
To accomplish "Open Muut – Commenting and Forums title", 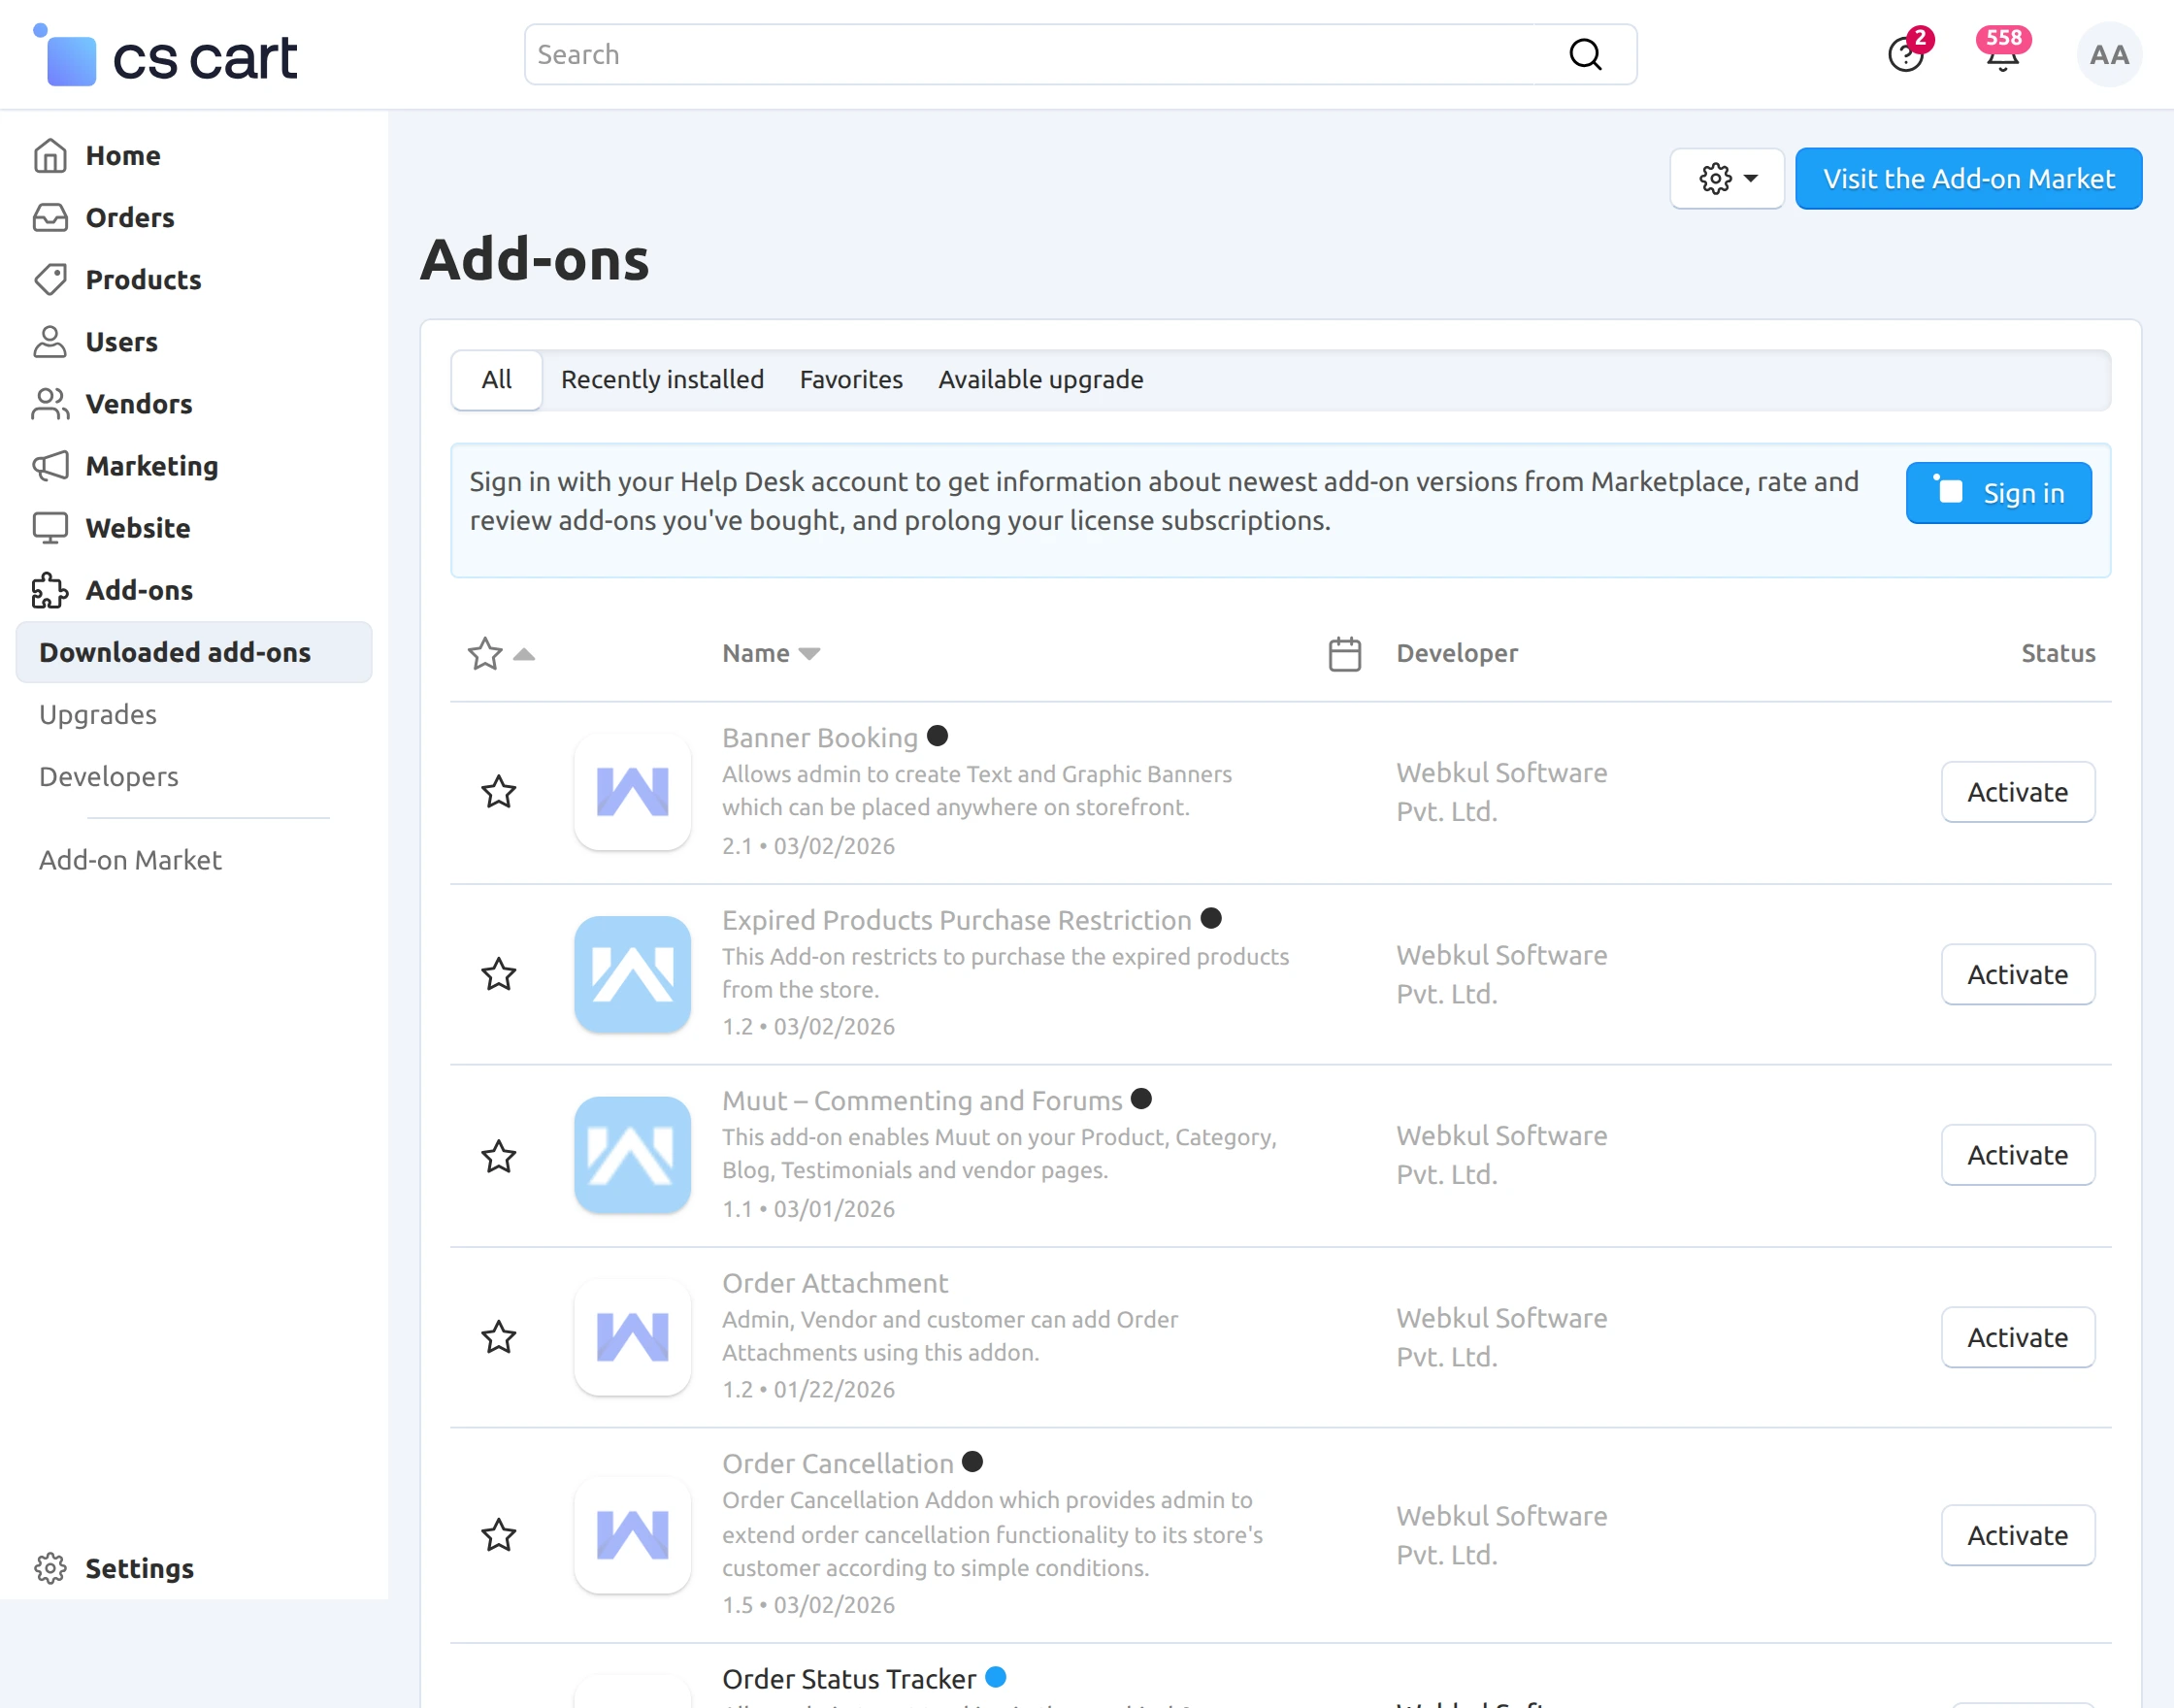I will point(922,1101).
